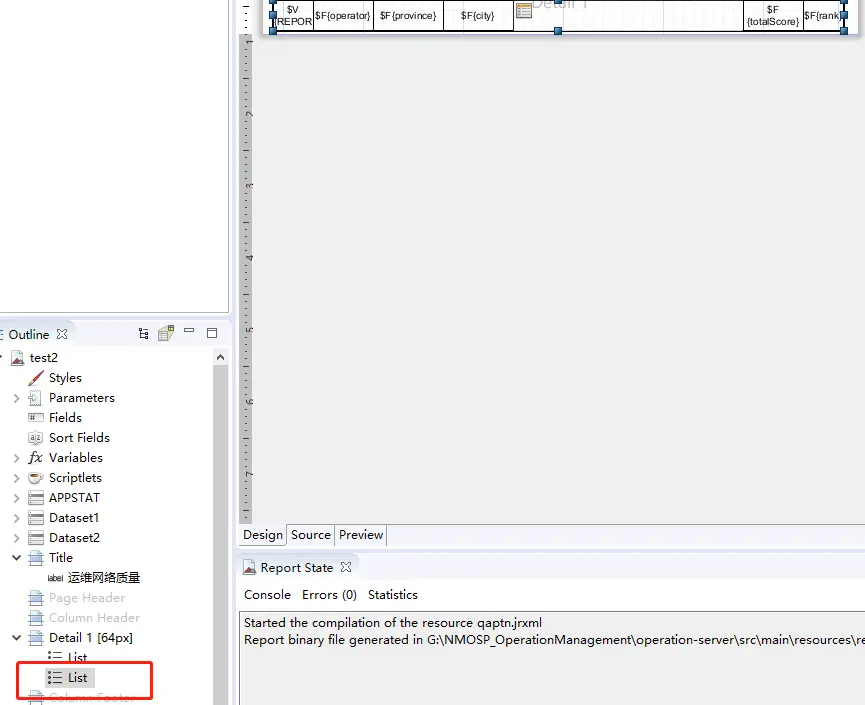
Task: Open the Statistics tab
Action: click(x=393, y=595)
